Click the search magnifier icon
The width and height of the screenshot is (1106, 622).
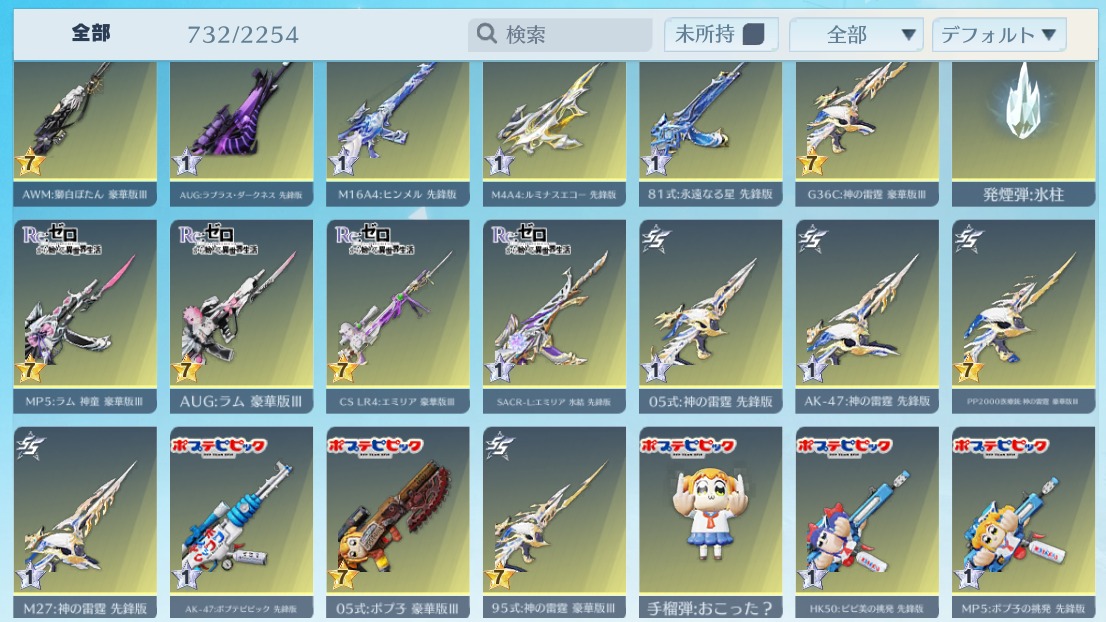pyautogui.click(x=487, y=33)
